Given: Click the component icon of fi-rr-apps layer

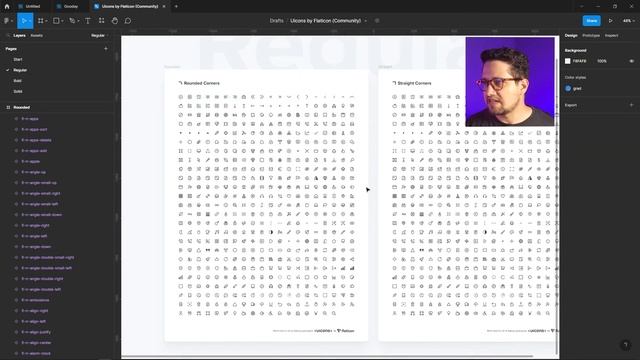Looking at the screenshot, I should click(16, 119).
